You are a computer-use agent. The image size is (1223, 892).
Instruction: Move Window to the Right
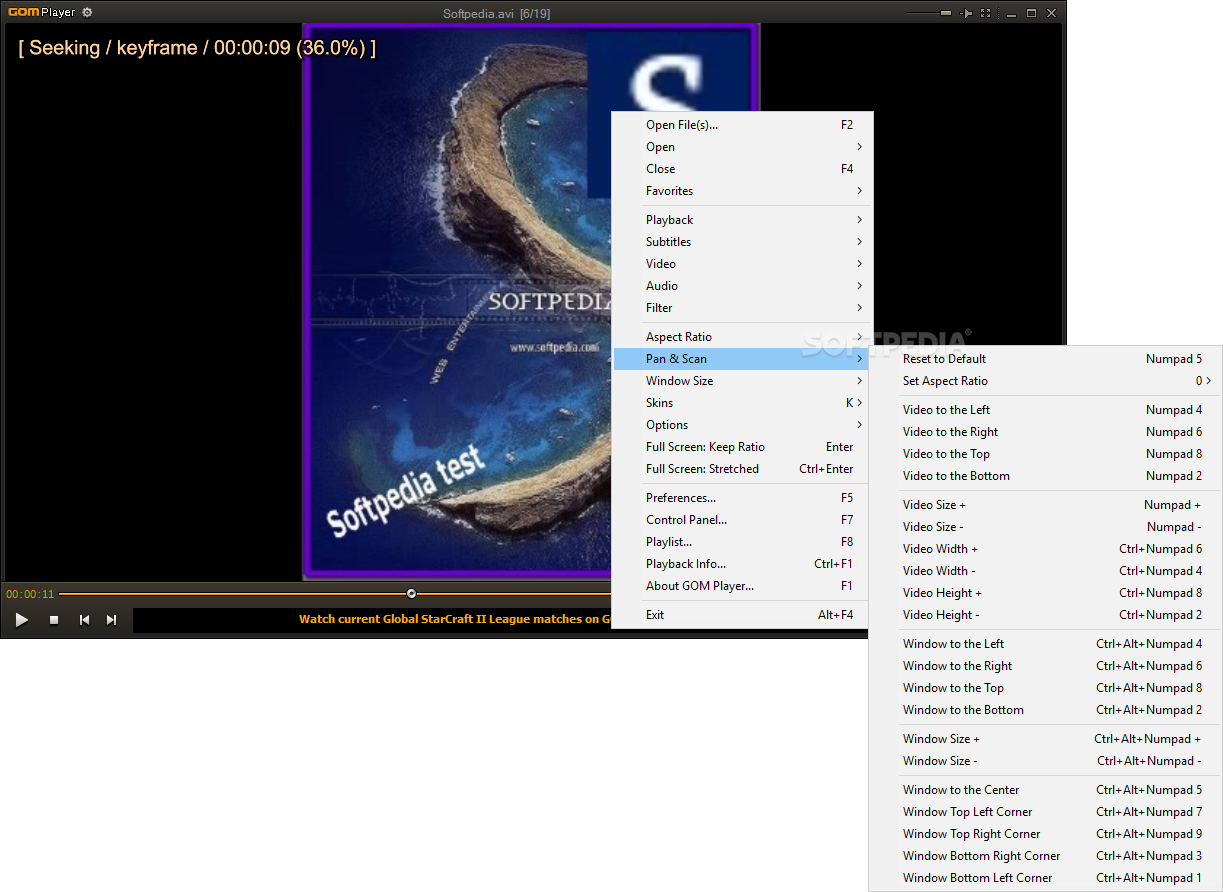pos(1046,666)
